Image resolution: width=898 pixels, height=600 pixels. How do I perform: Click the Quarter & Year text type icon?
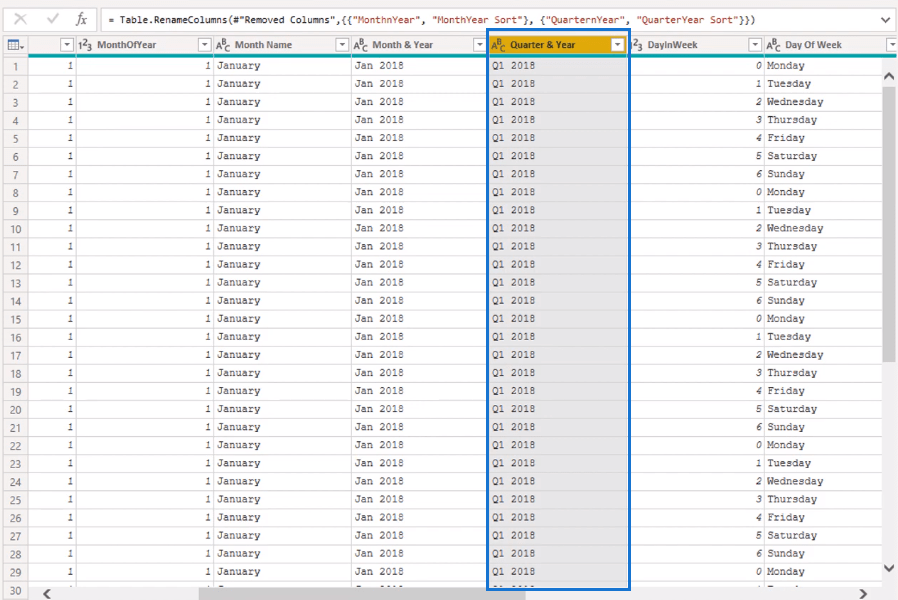click(x=498, y=45)
